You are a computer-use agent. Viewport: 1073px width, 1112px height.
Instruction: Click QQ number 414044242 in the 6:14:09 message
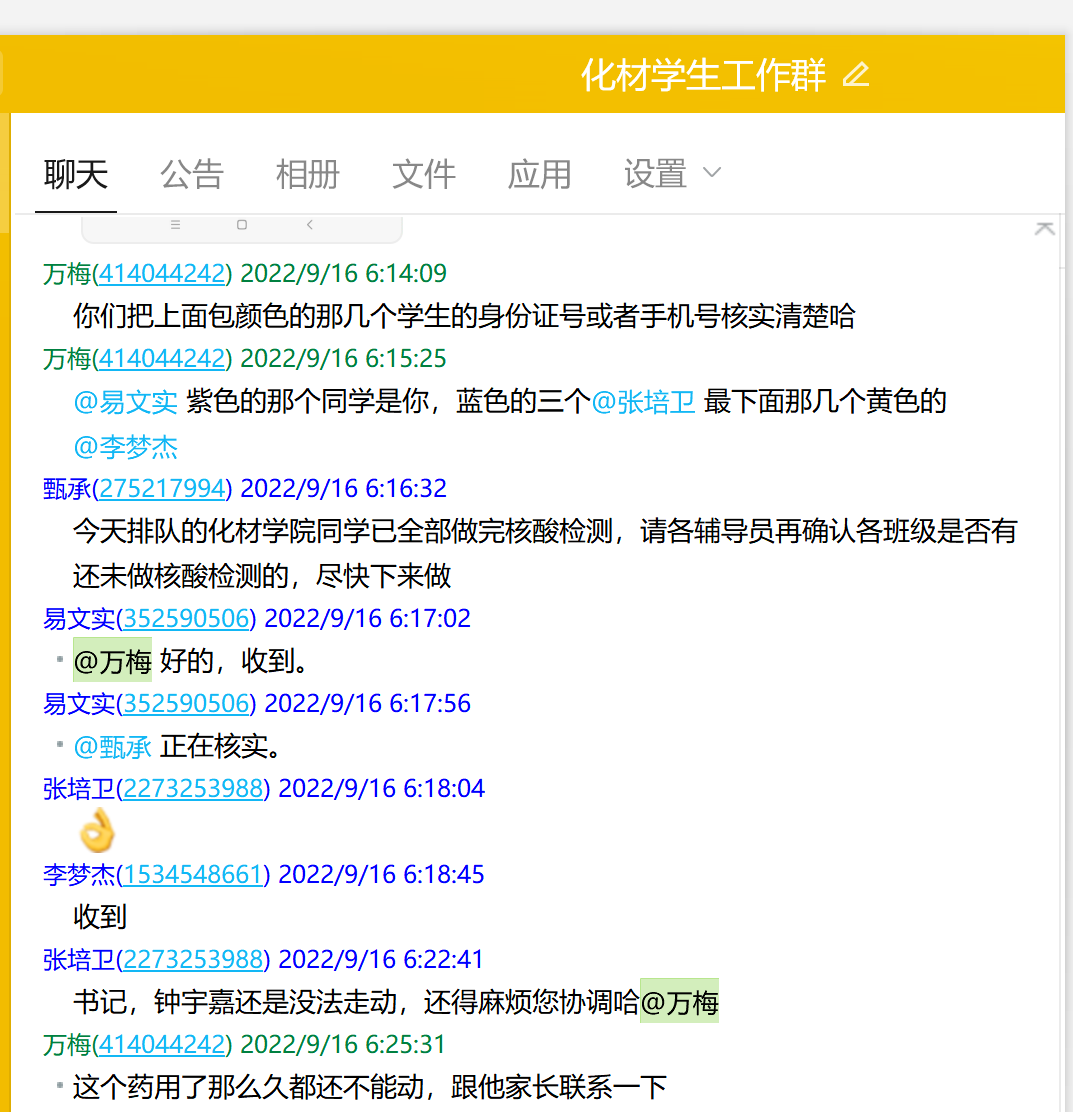[x=162, y=274]
